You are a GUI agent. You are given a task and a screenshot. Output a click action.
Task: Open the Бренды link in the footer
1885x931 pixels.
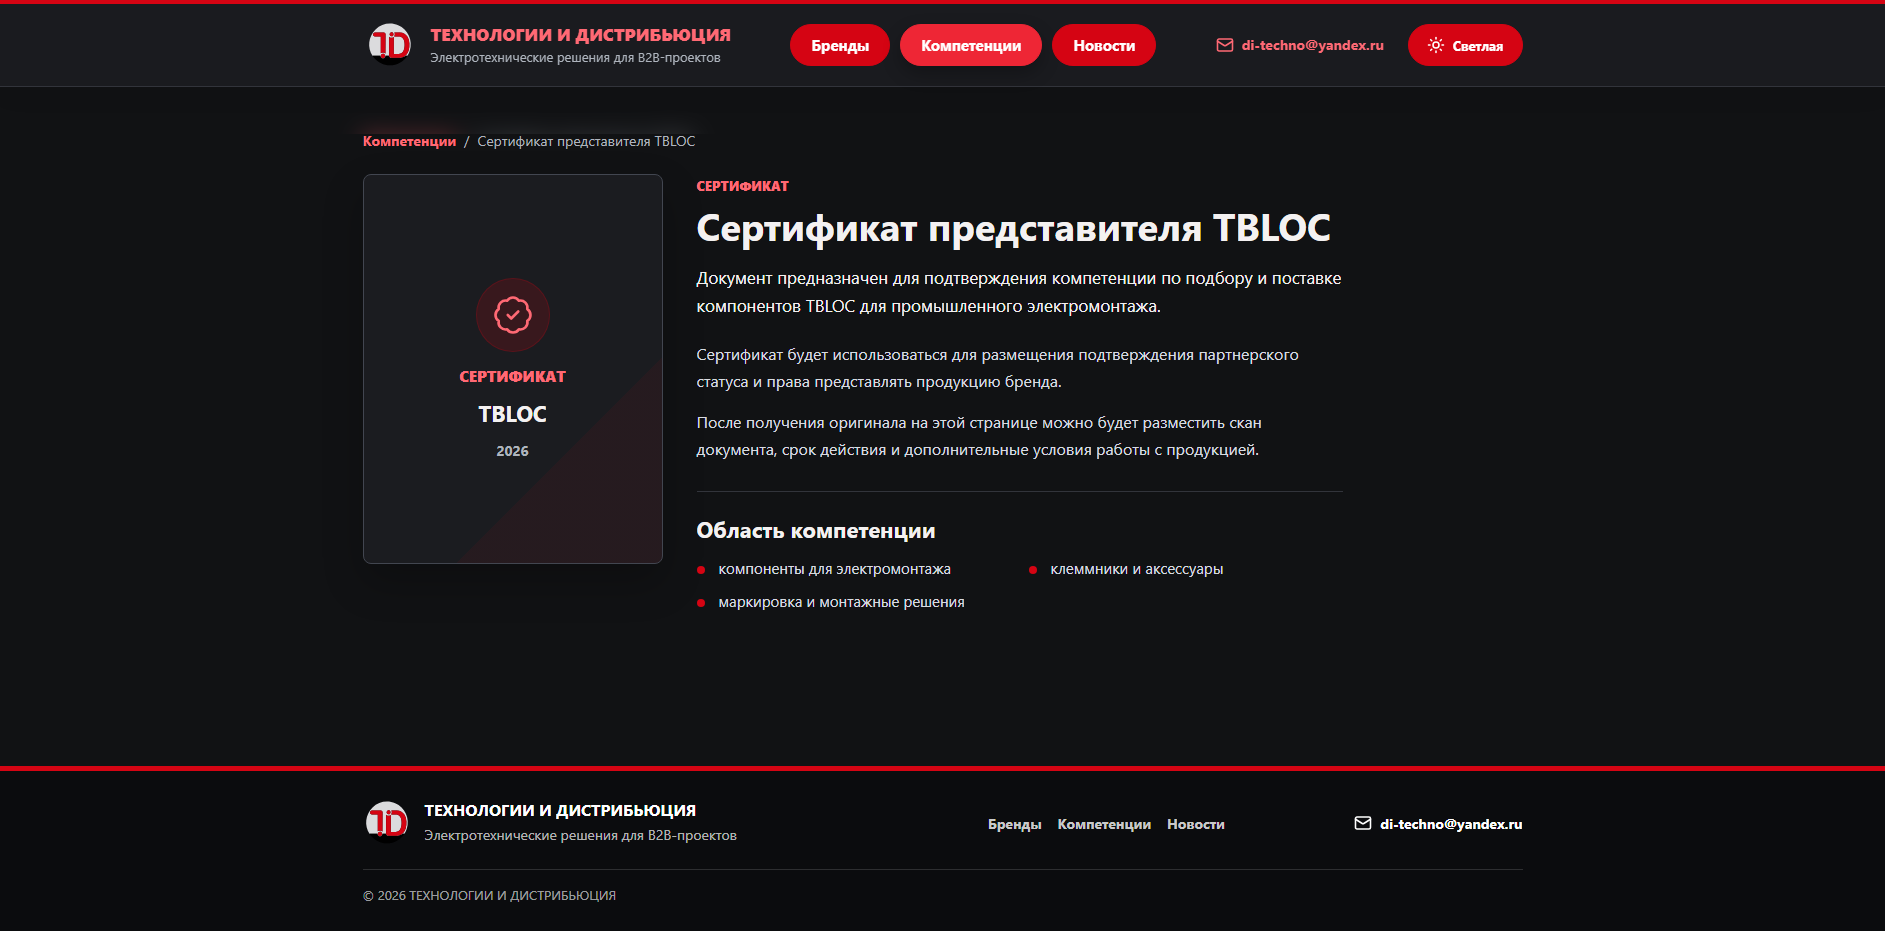[x=1014, y=824]
